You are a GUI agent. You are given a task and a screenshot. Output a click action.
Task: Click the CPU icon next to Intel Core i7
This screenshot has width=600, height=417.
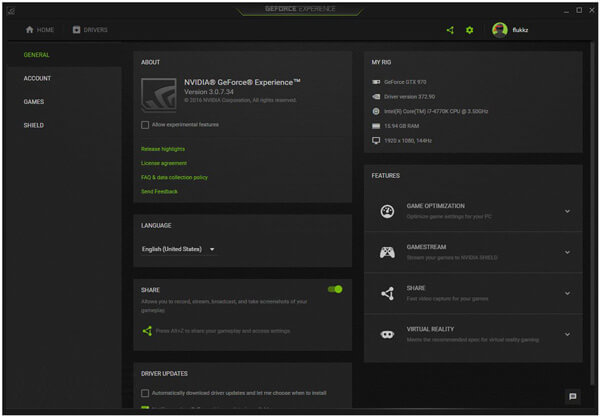pos(376,111)
